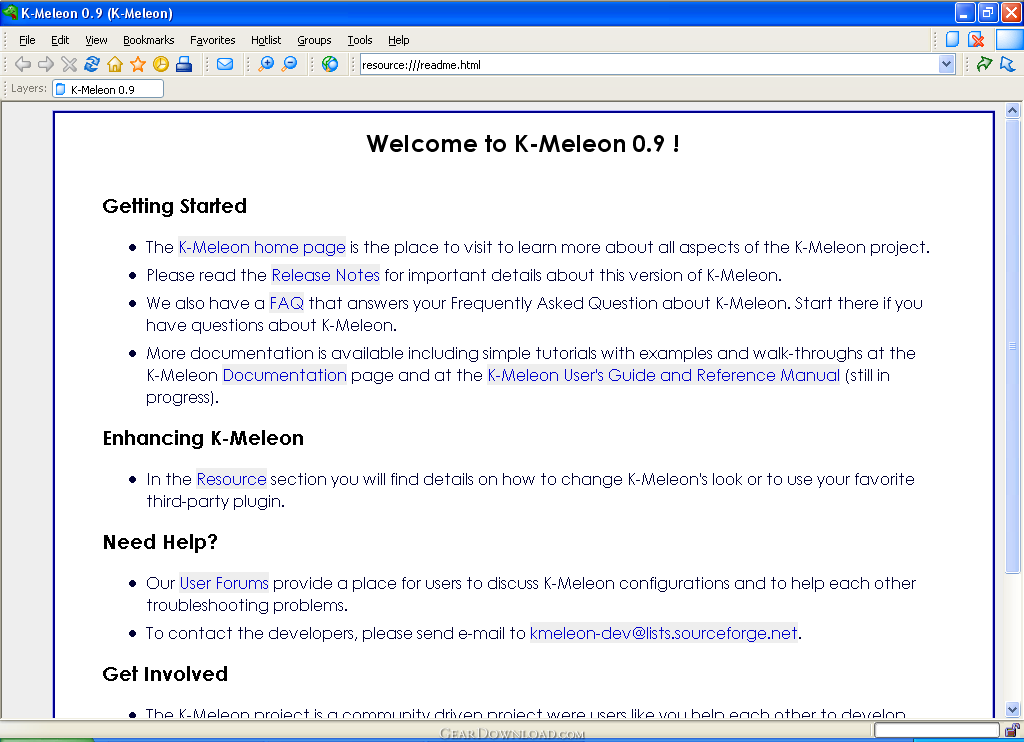Click the address bar URL field
Image resolution: width=1024 pixels, height=742 pixels.
tap(648, 64)
